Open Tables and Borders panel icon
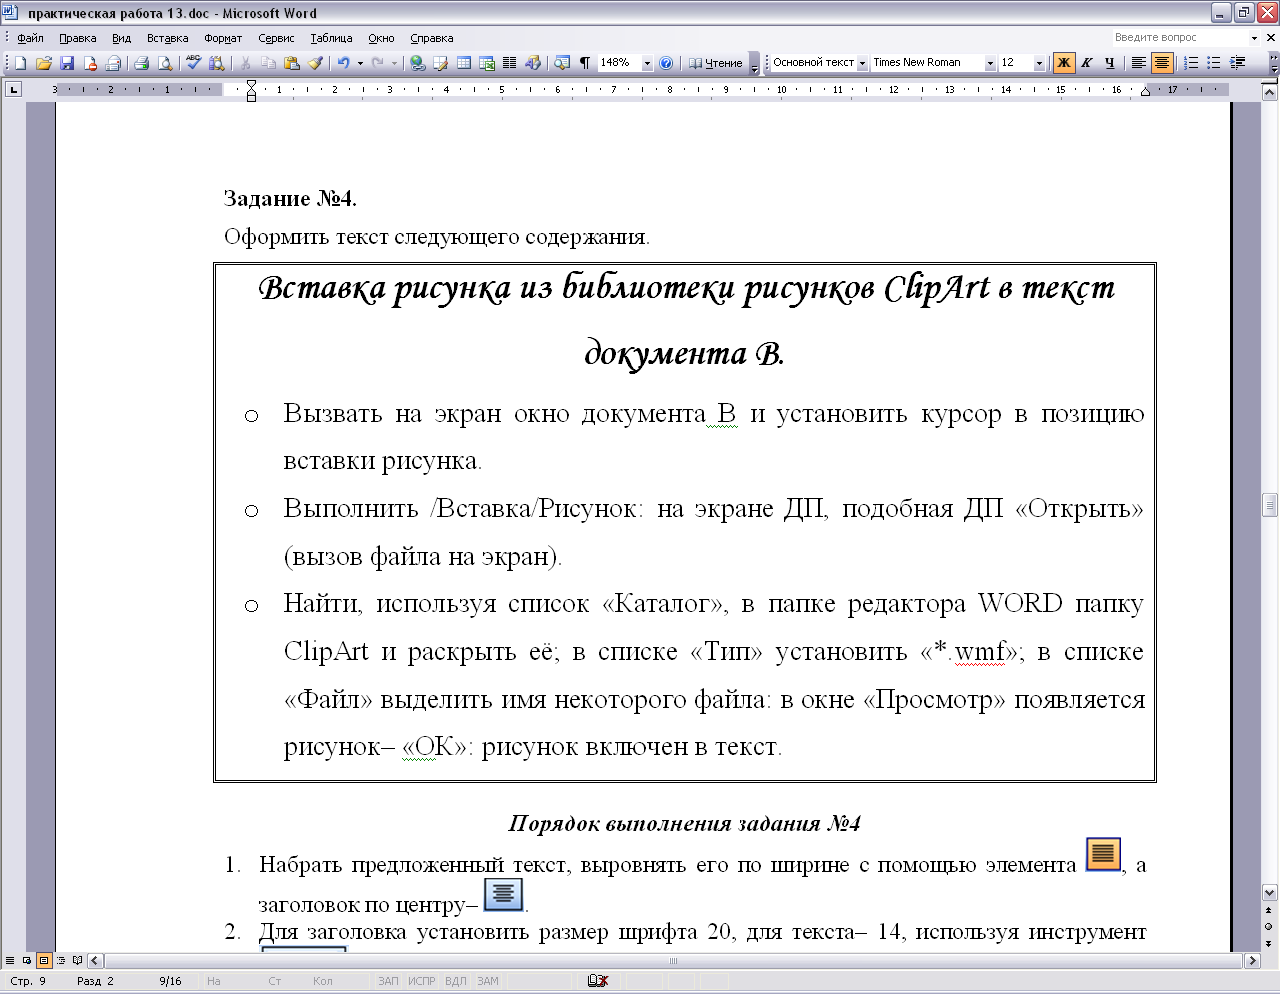Image resolution: width=1280 pixels, height=994 pixels. click(x=440, y=63)
